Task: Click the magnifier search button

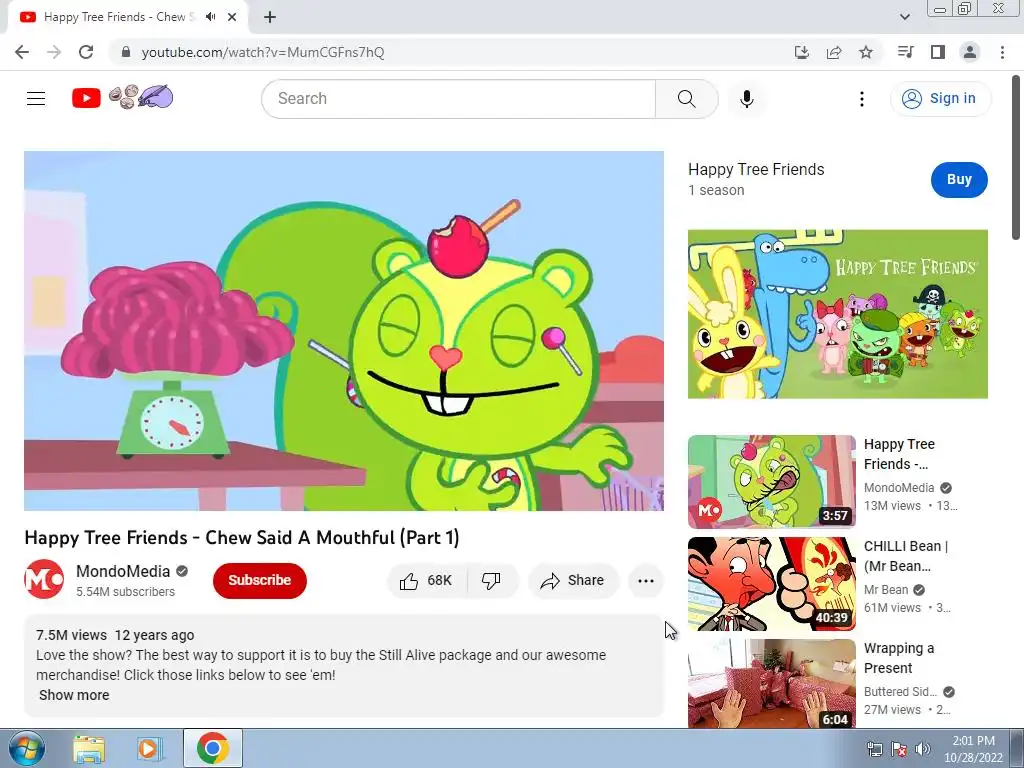Action: click(x=686, y=99)
